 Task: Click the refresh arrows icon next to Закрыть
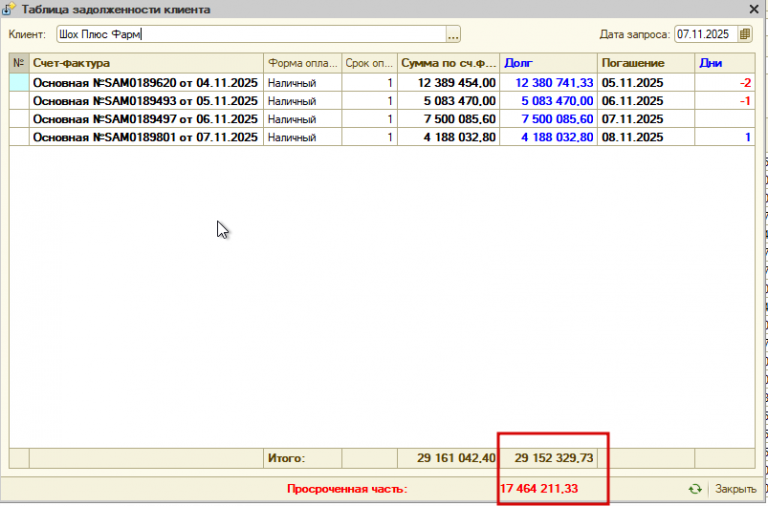click(x=695, y=489)
